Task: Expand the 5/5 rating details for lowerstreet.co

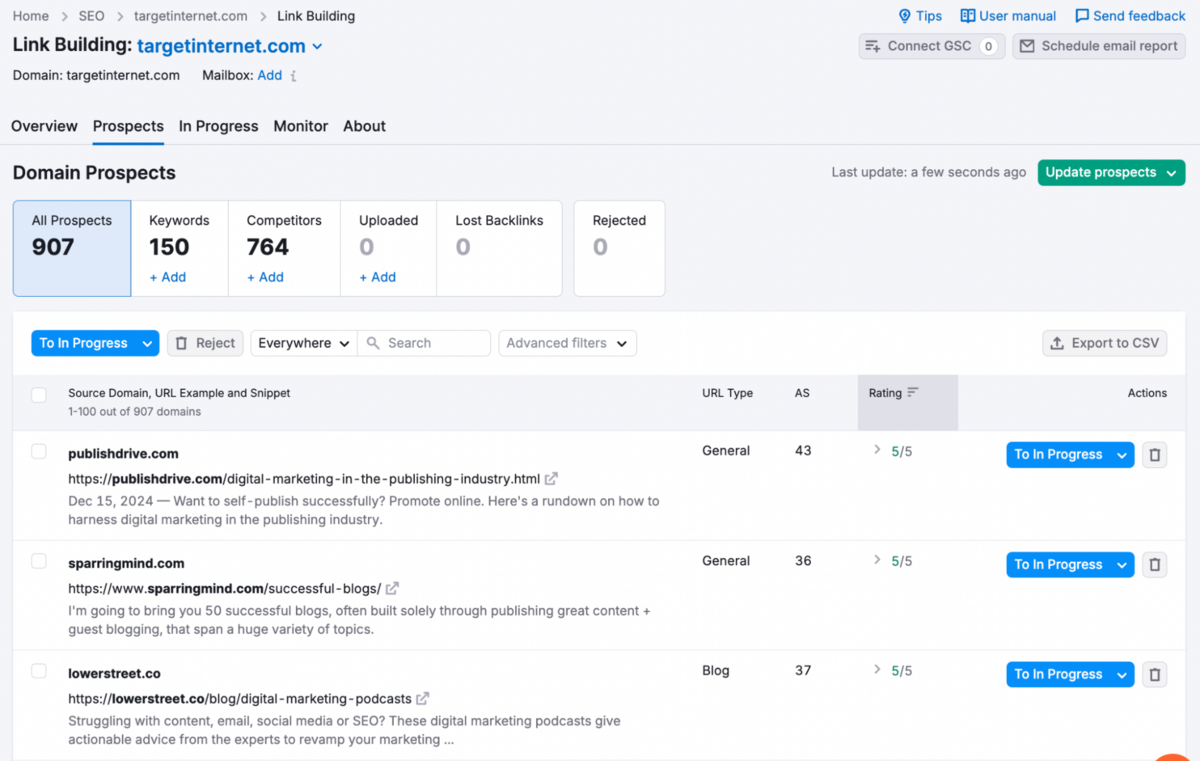Action: coord(877,670)
